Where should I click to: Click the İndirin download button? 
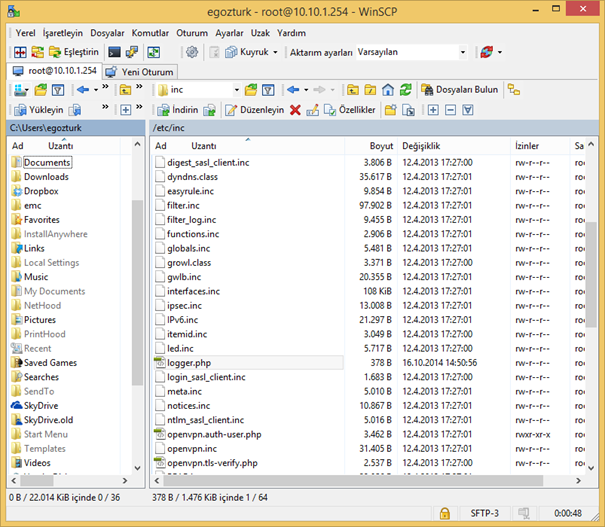pos(178,110)
